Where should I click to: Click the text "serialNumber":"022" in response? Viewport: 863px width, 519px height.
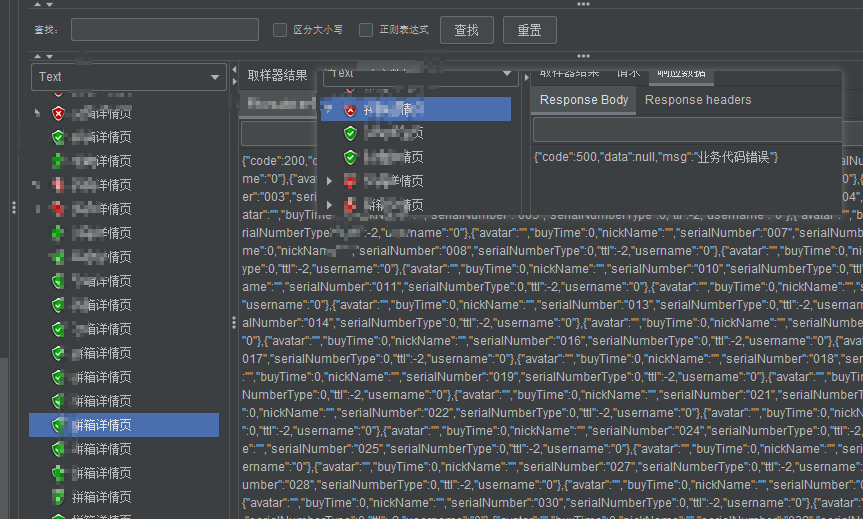pos(398,413)
